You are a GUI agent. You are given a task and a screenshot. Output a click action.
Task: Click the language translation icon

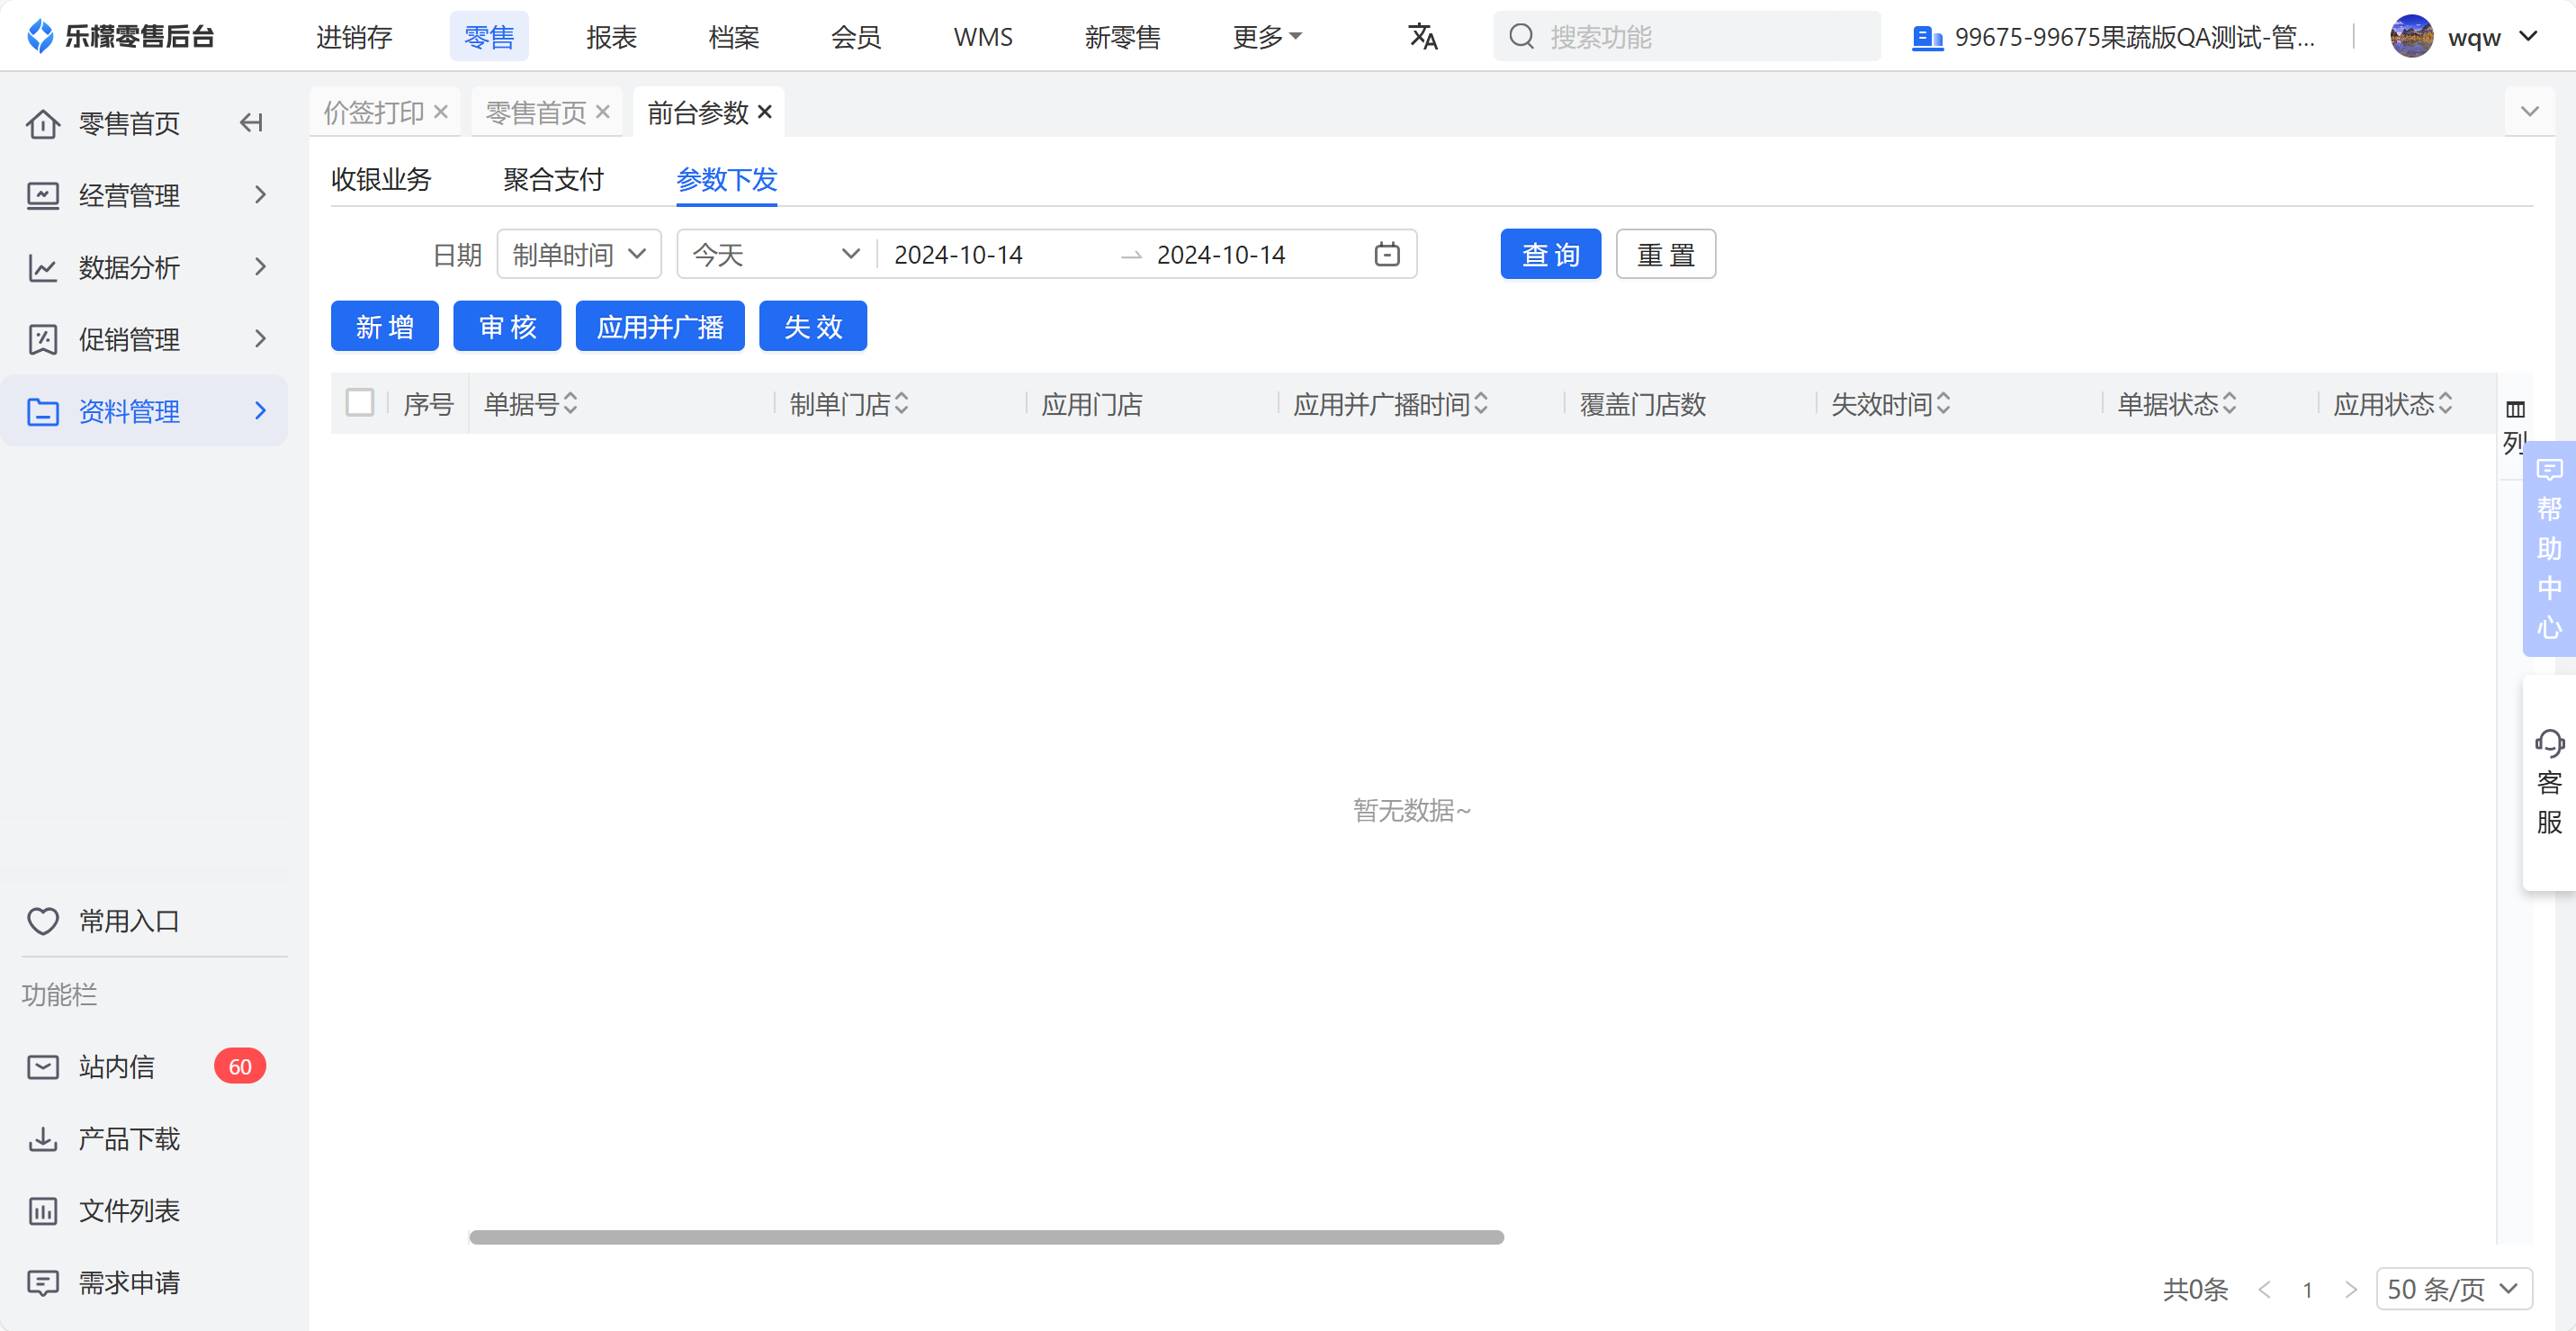point(1422,37)
